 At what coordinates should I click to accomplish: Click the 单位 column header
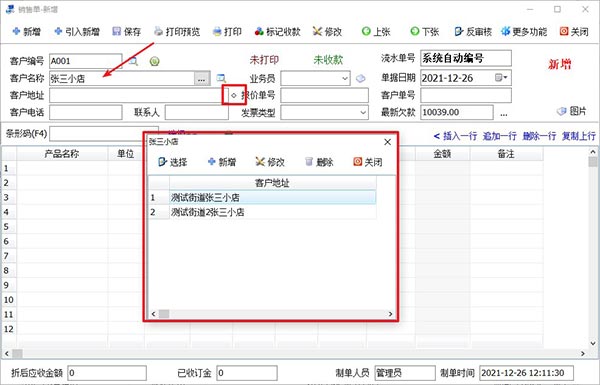coord(126,154)
